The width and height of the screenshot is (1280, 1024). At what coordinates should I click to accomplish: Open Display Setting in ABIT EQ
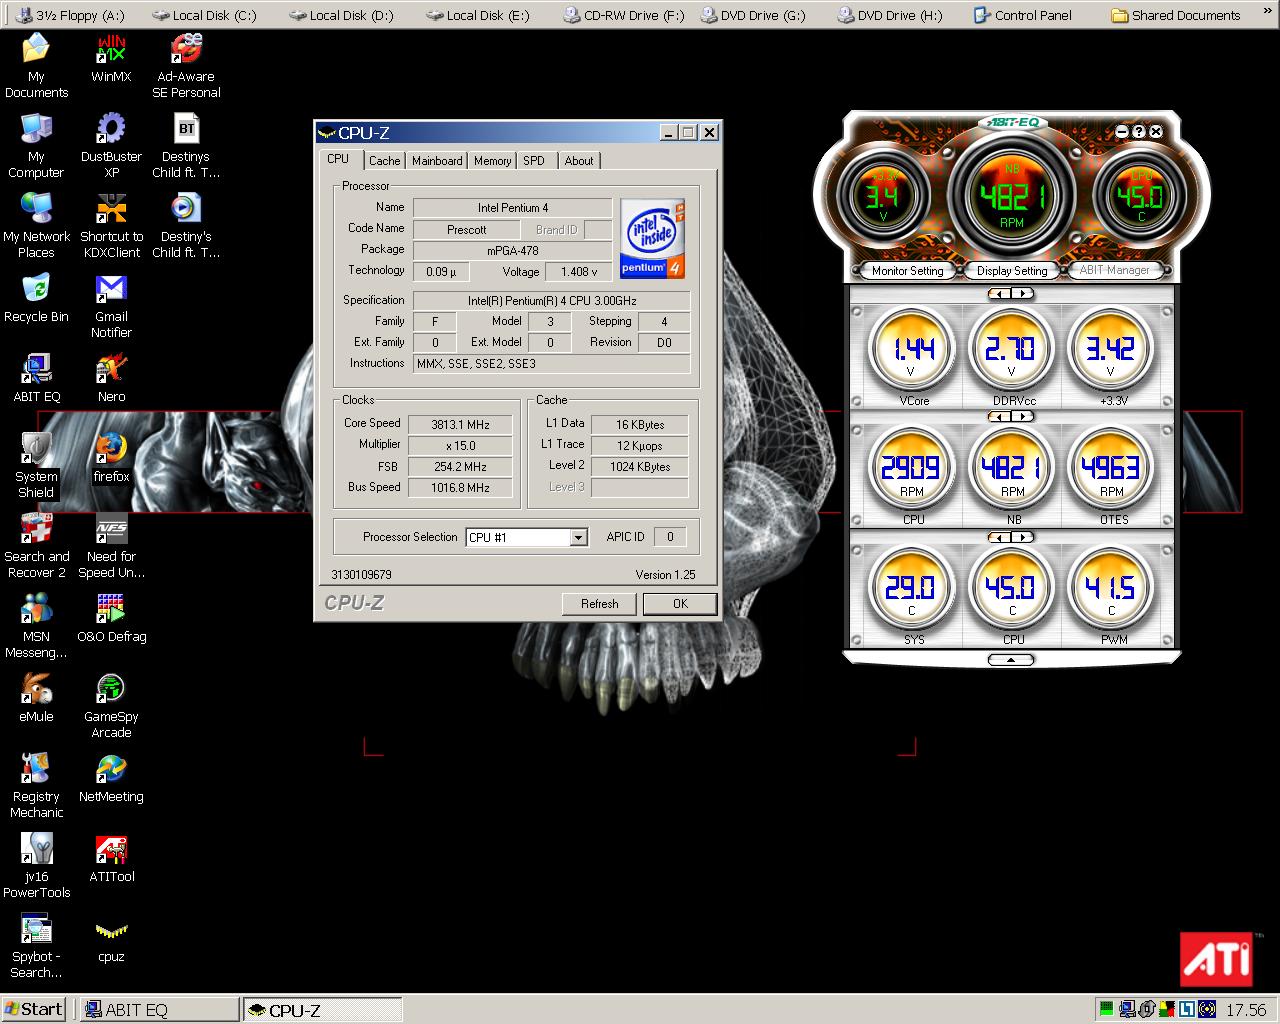pos(1012,271)
